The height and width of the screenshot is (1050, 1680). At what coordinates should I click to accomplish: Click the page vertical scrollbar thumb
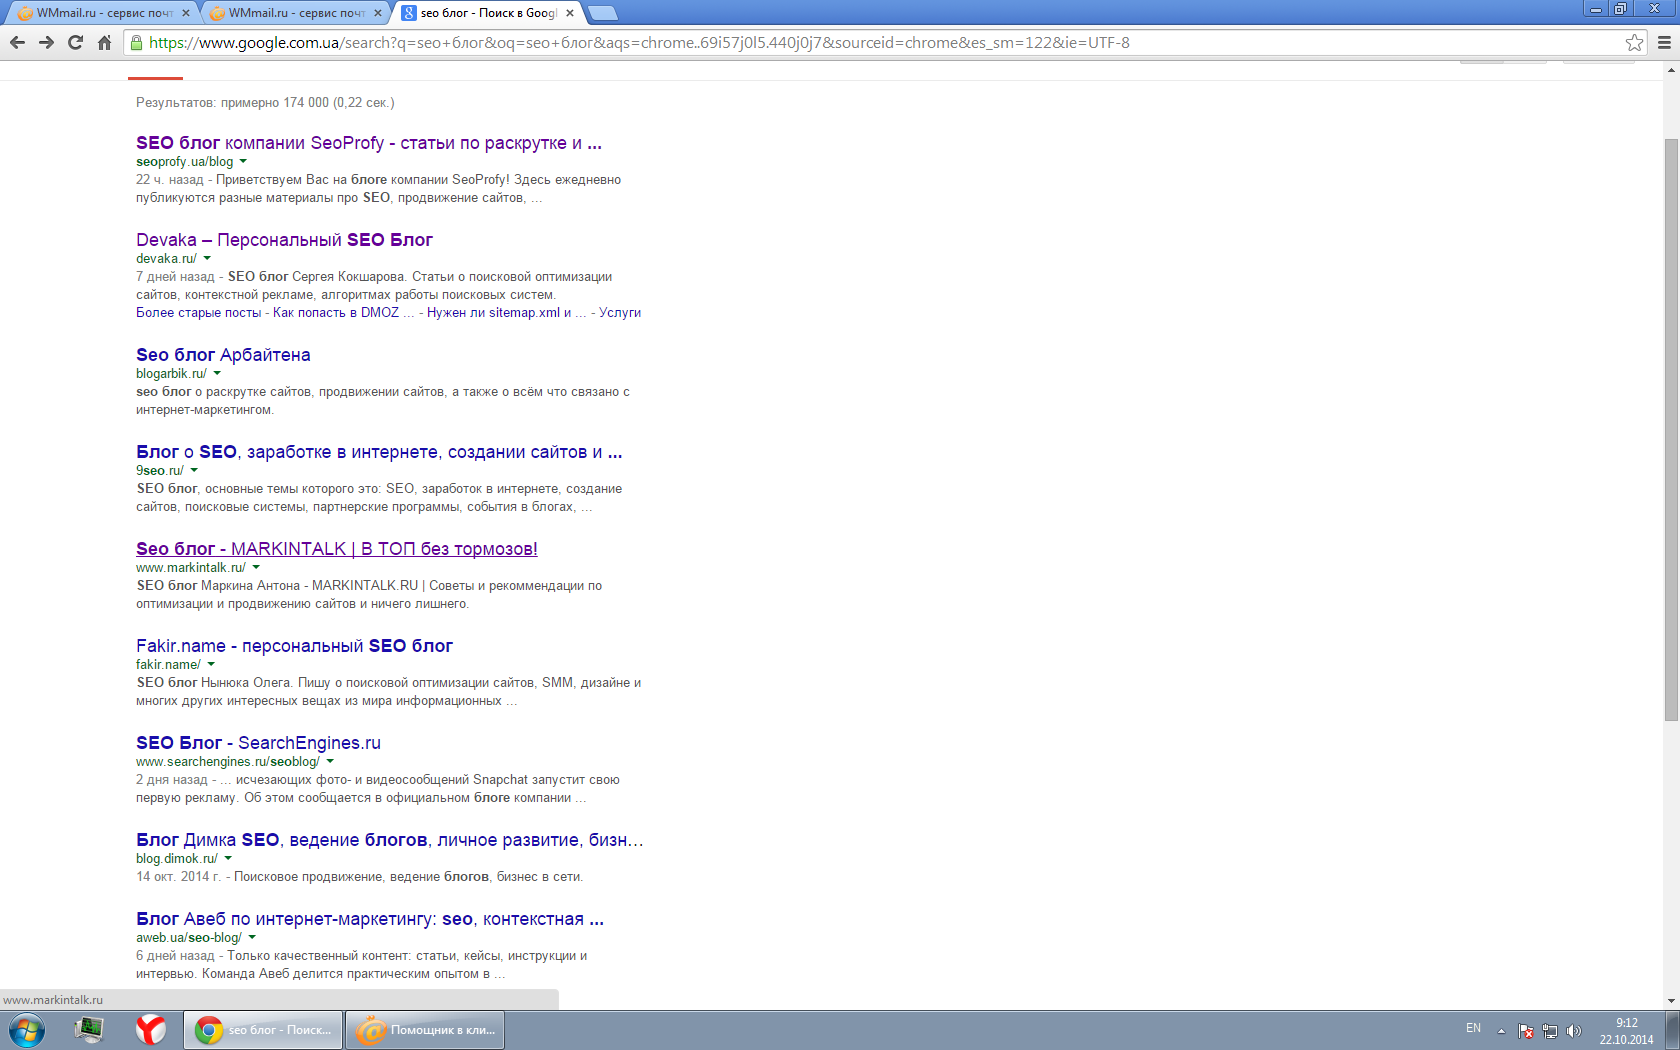1671,430
